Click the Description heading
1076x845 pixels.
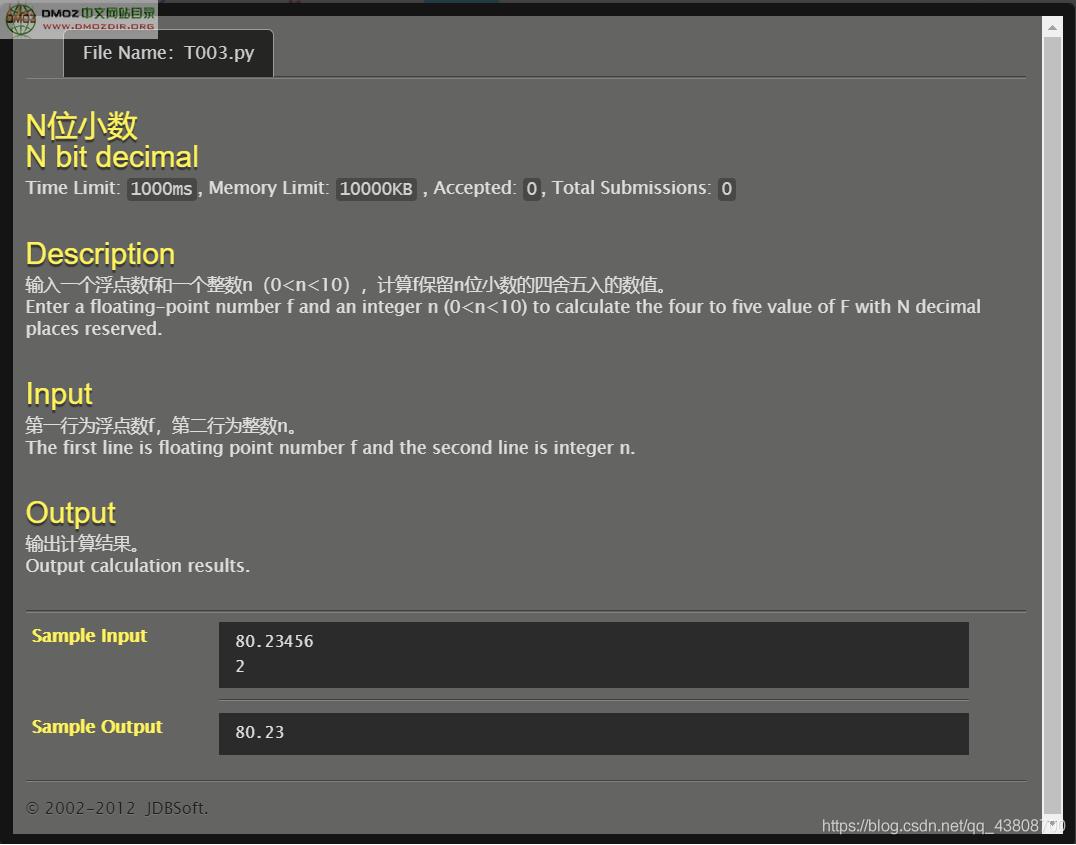100,254
